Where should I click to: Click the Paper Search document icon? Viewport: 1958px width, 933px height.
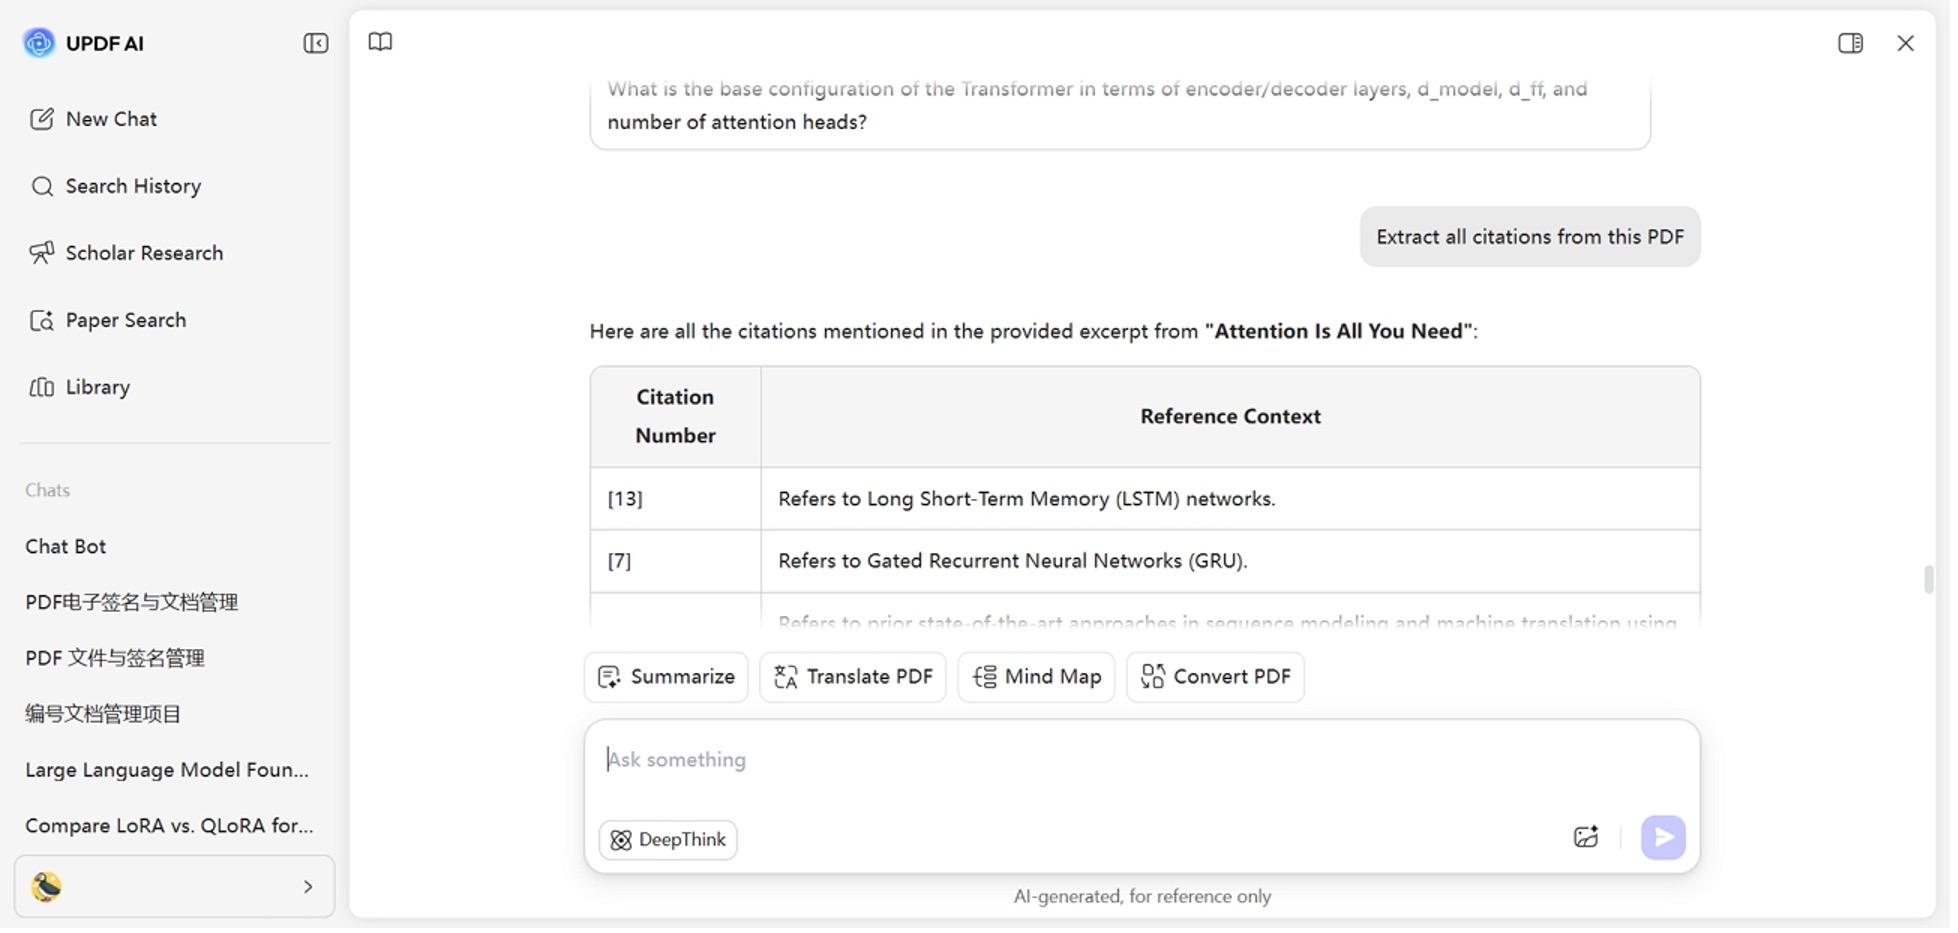tap(42, 321)
